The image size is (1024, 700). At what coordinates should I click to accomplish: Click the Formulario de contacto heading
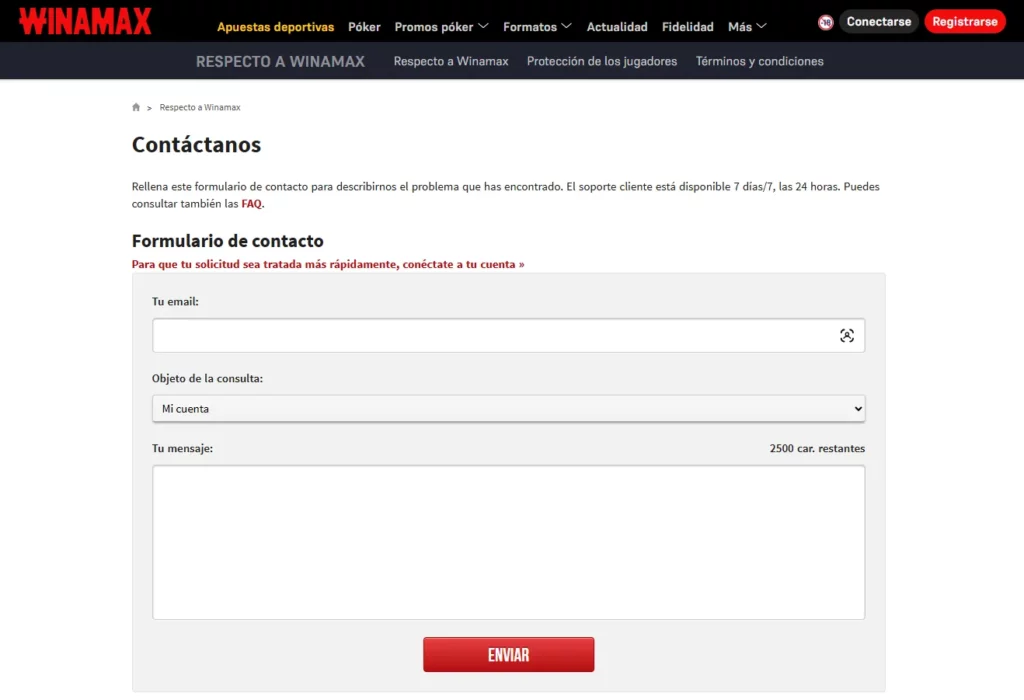click(228, 241)
